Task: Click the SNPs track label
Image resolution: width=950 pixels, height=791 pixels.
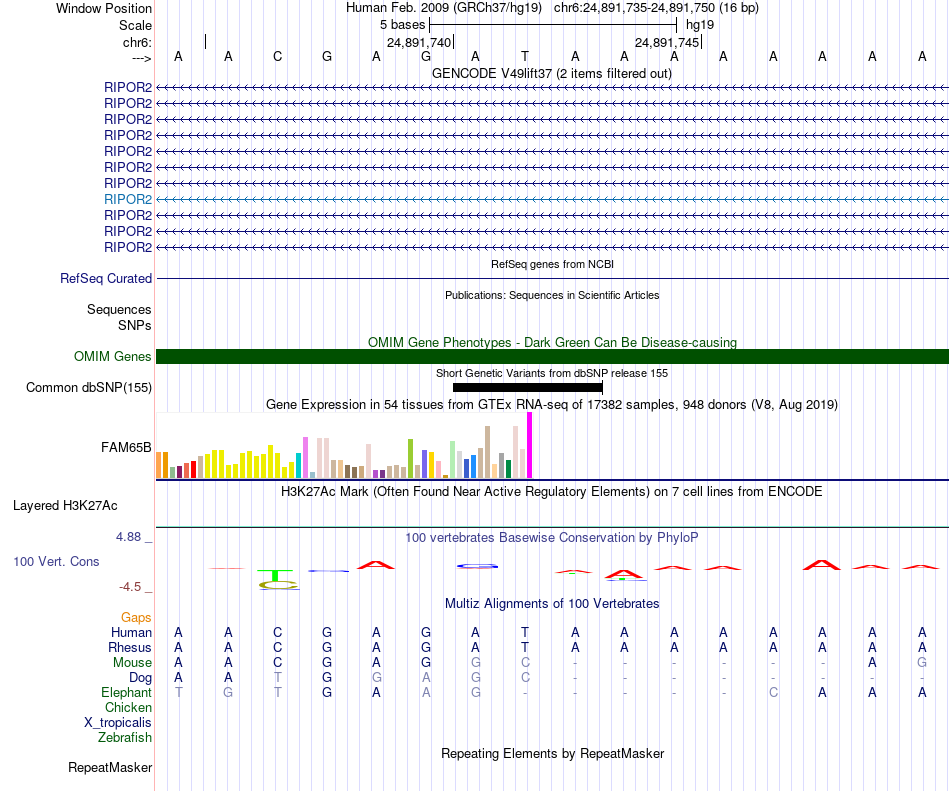Action: pyautogui.click(x=135, y=325)
